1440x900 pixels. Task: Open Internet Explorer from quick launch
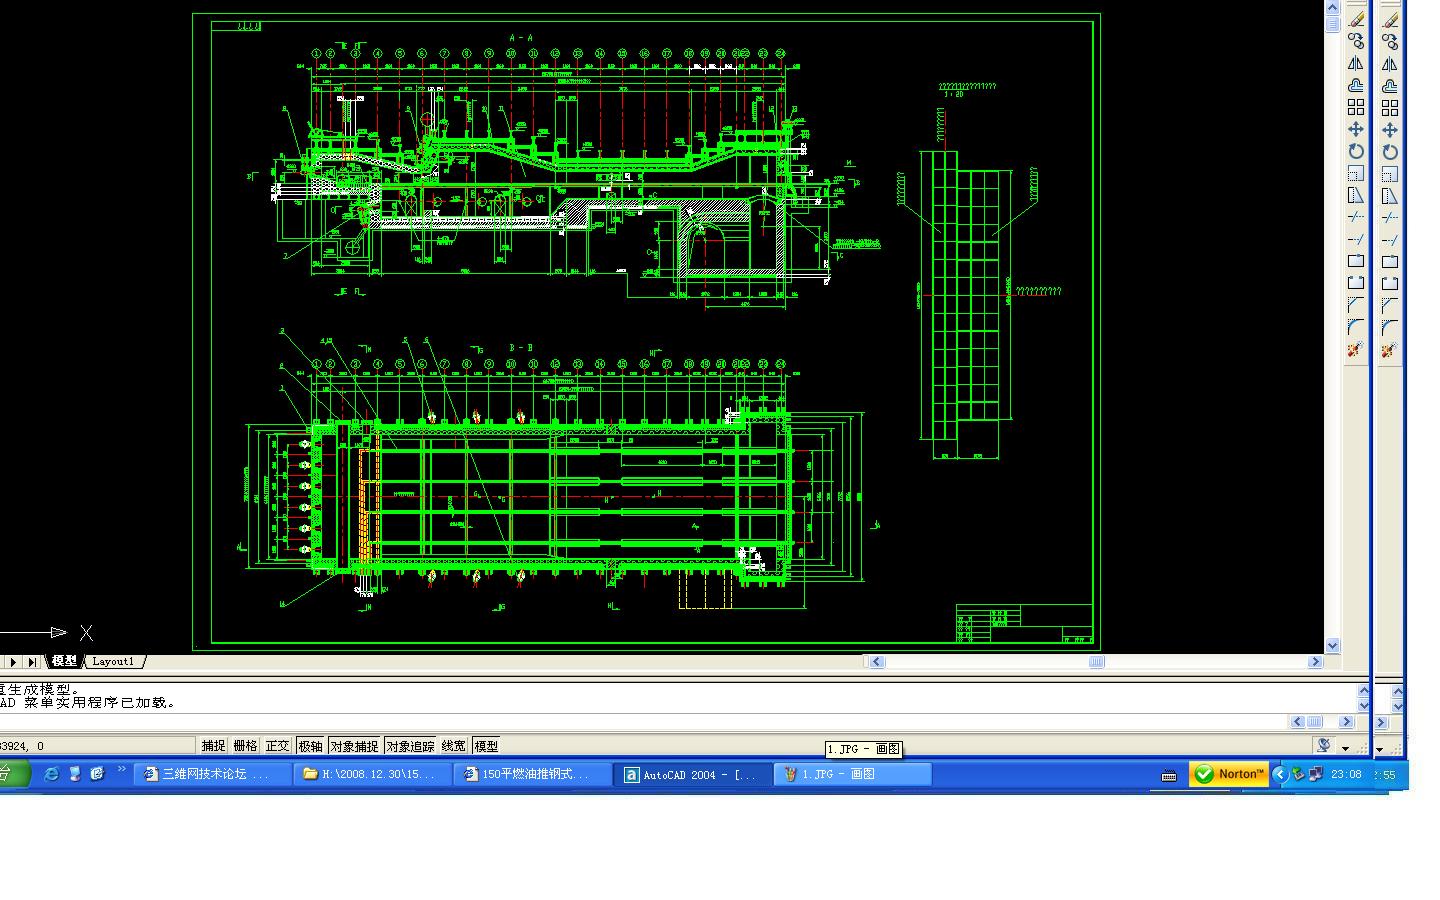pos(52,774)
